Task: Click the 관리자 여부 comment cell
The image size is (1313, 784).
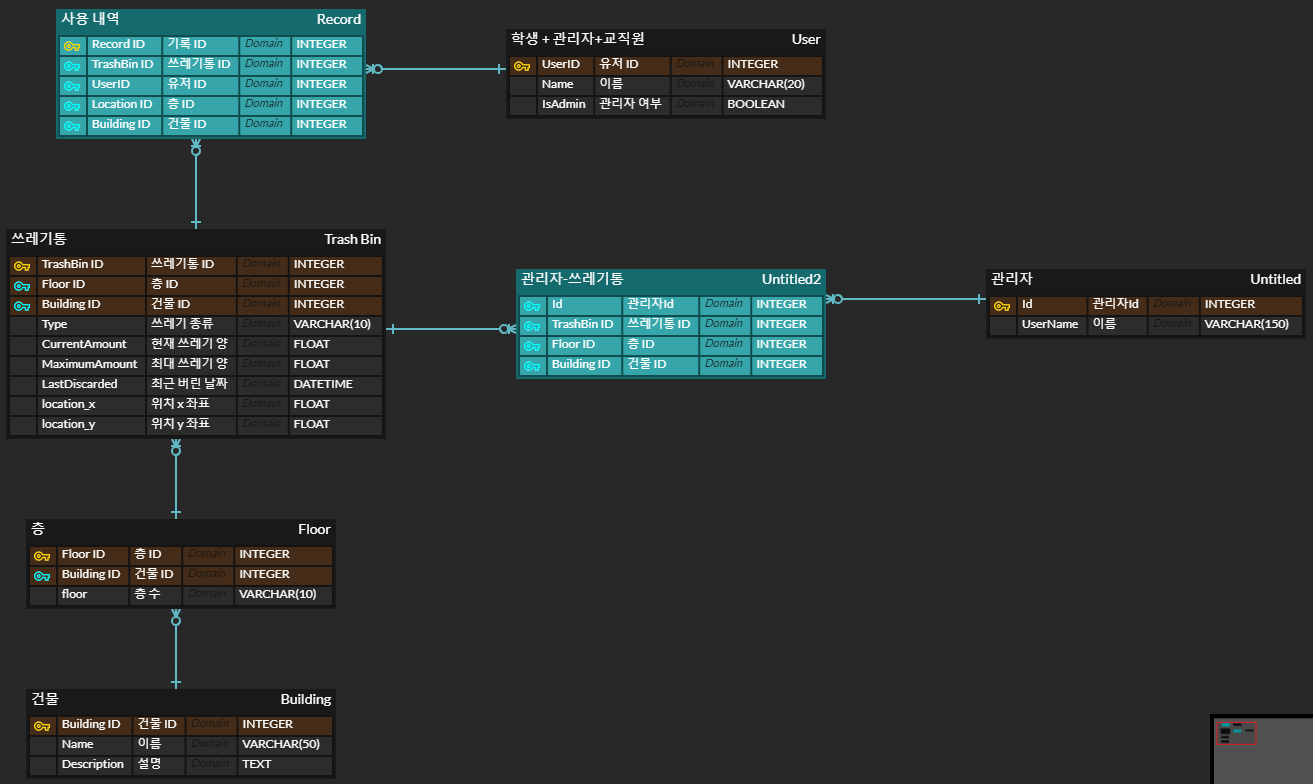Action: click(x=632, y=104)
